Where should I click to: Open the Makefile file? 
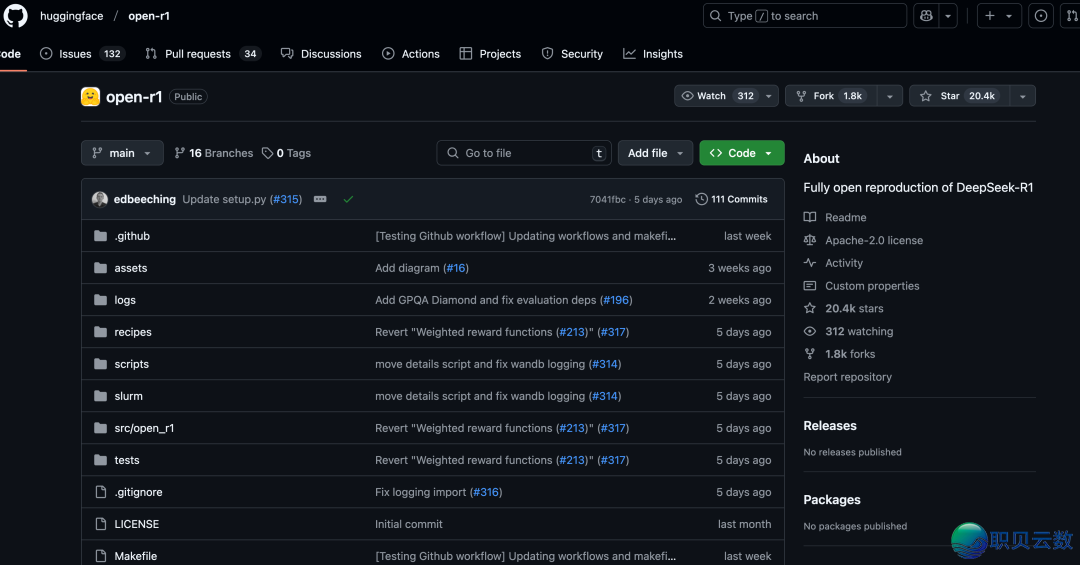point(136,556)
